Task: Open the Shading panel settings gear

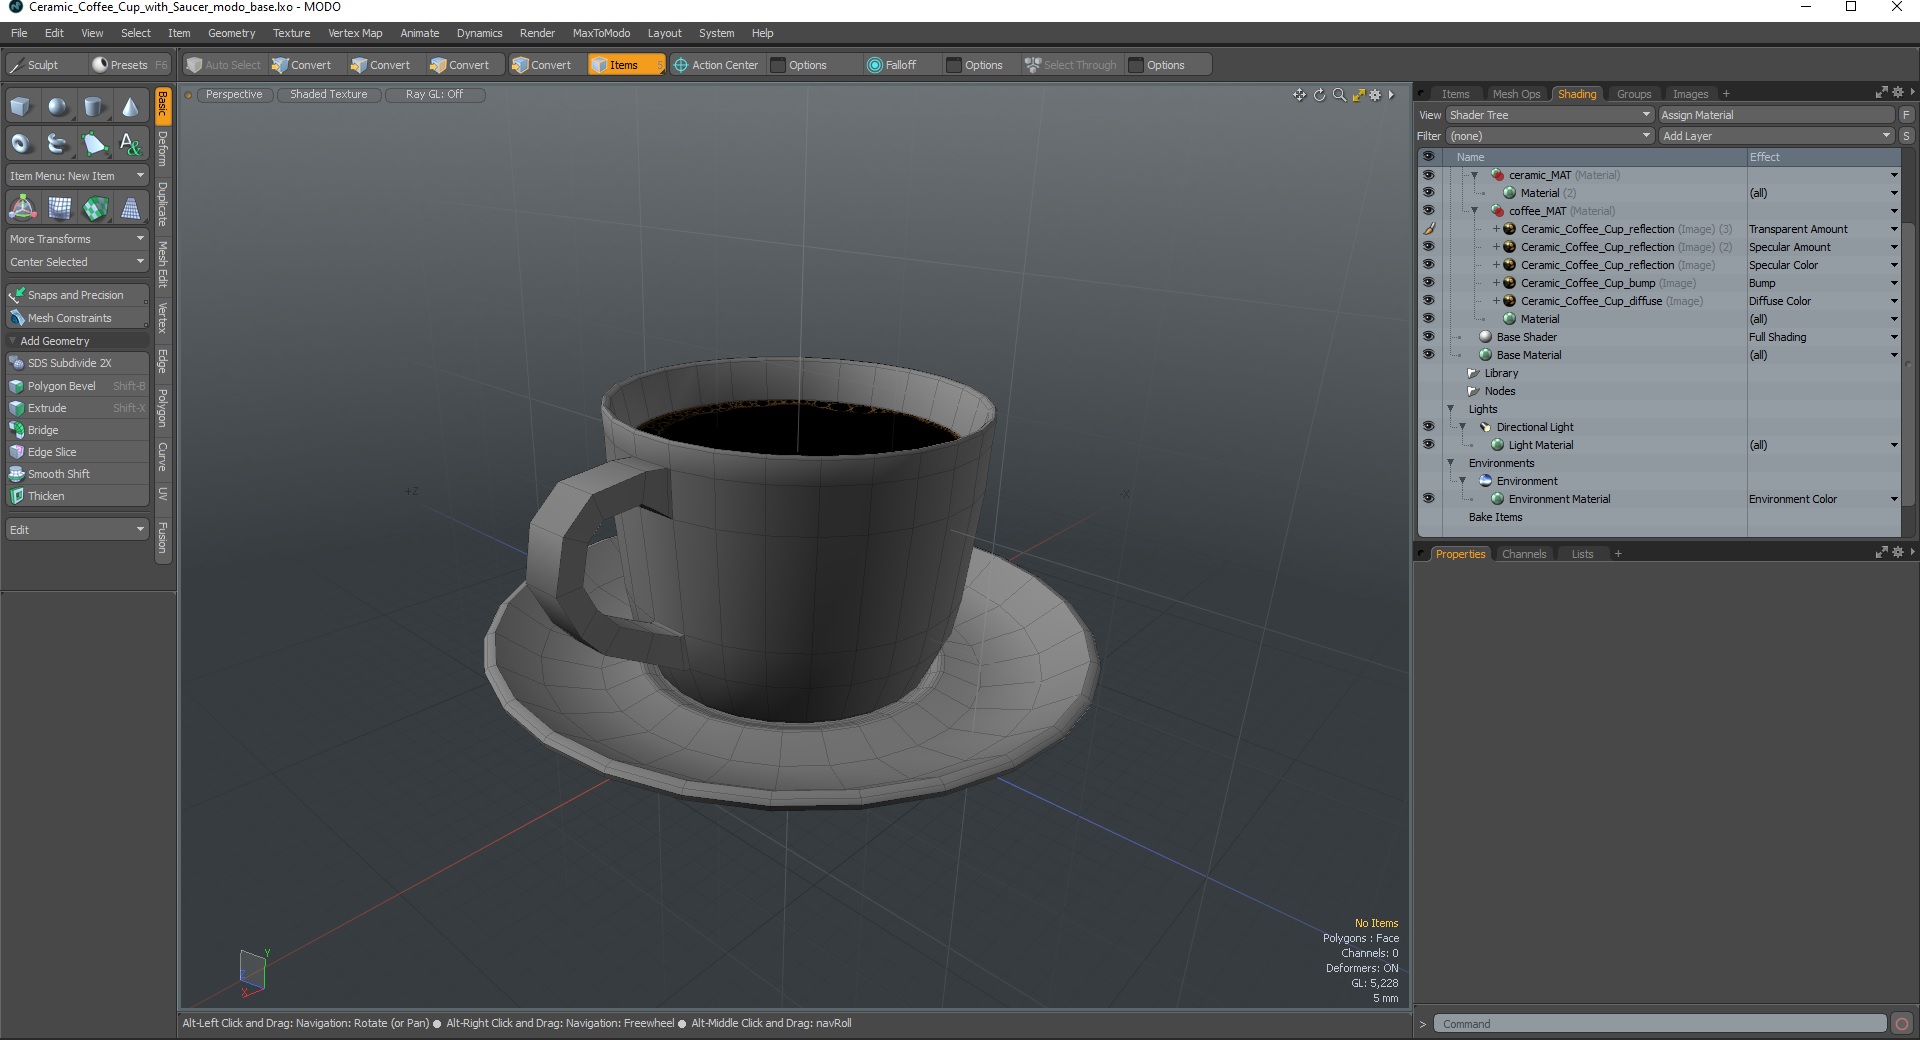Action: (x=1898, y=92)
